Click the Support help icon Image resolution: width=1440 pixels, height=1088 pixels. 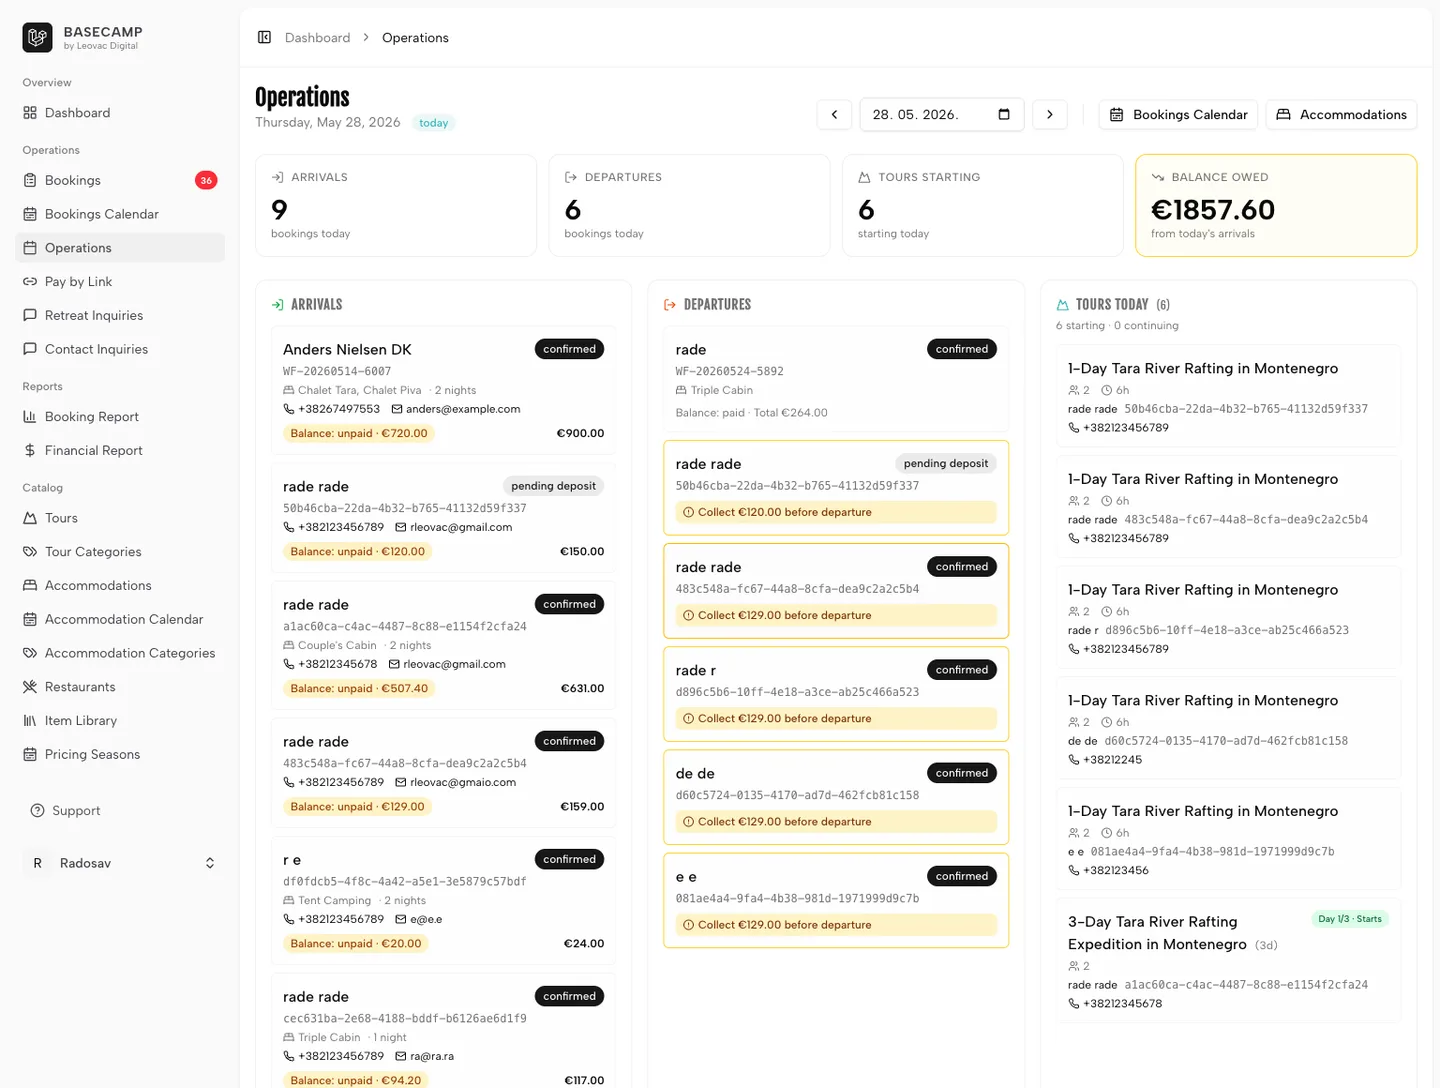click(x=38, y=811)
